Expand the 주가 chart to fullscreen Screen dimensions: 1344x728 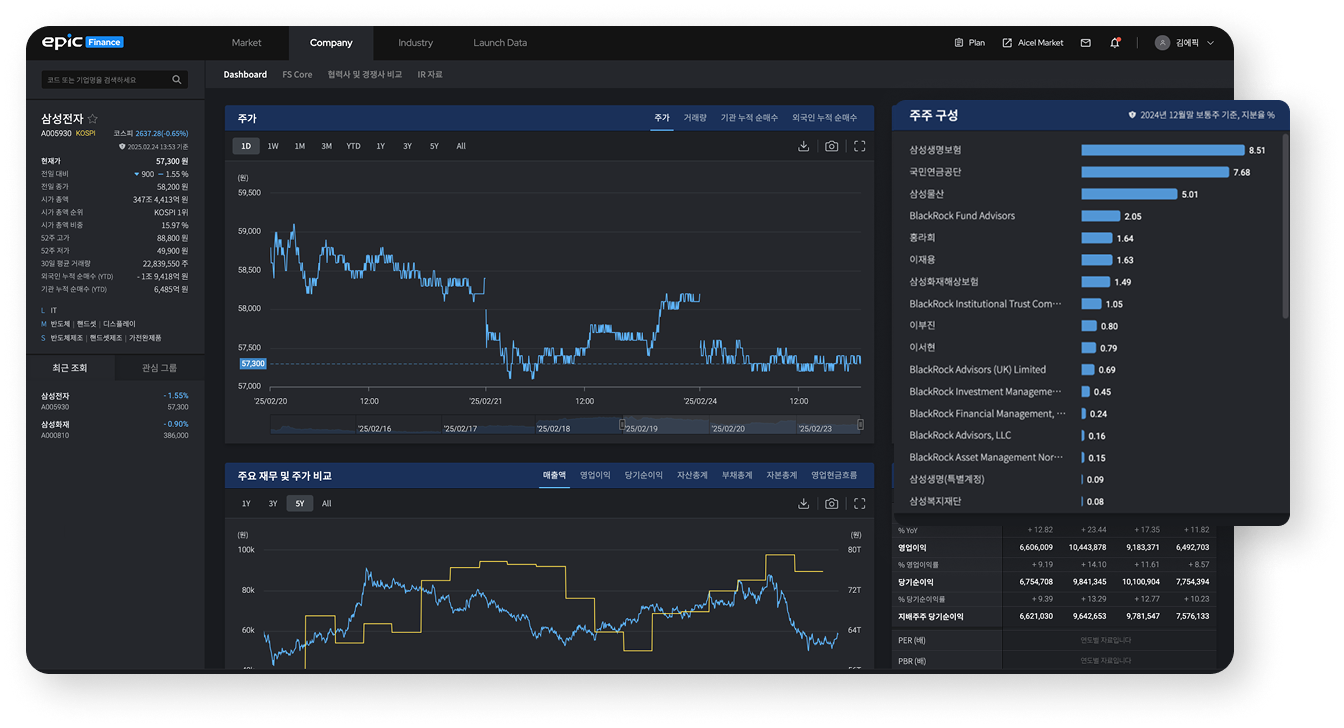pos(859,146)
